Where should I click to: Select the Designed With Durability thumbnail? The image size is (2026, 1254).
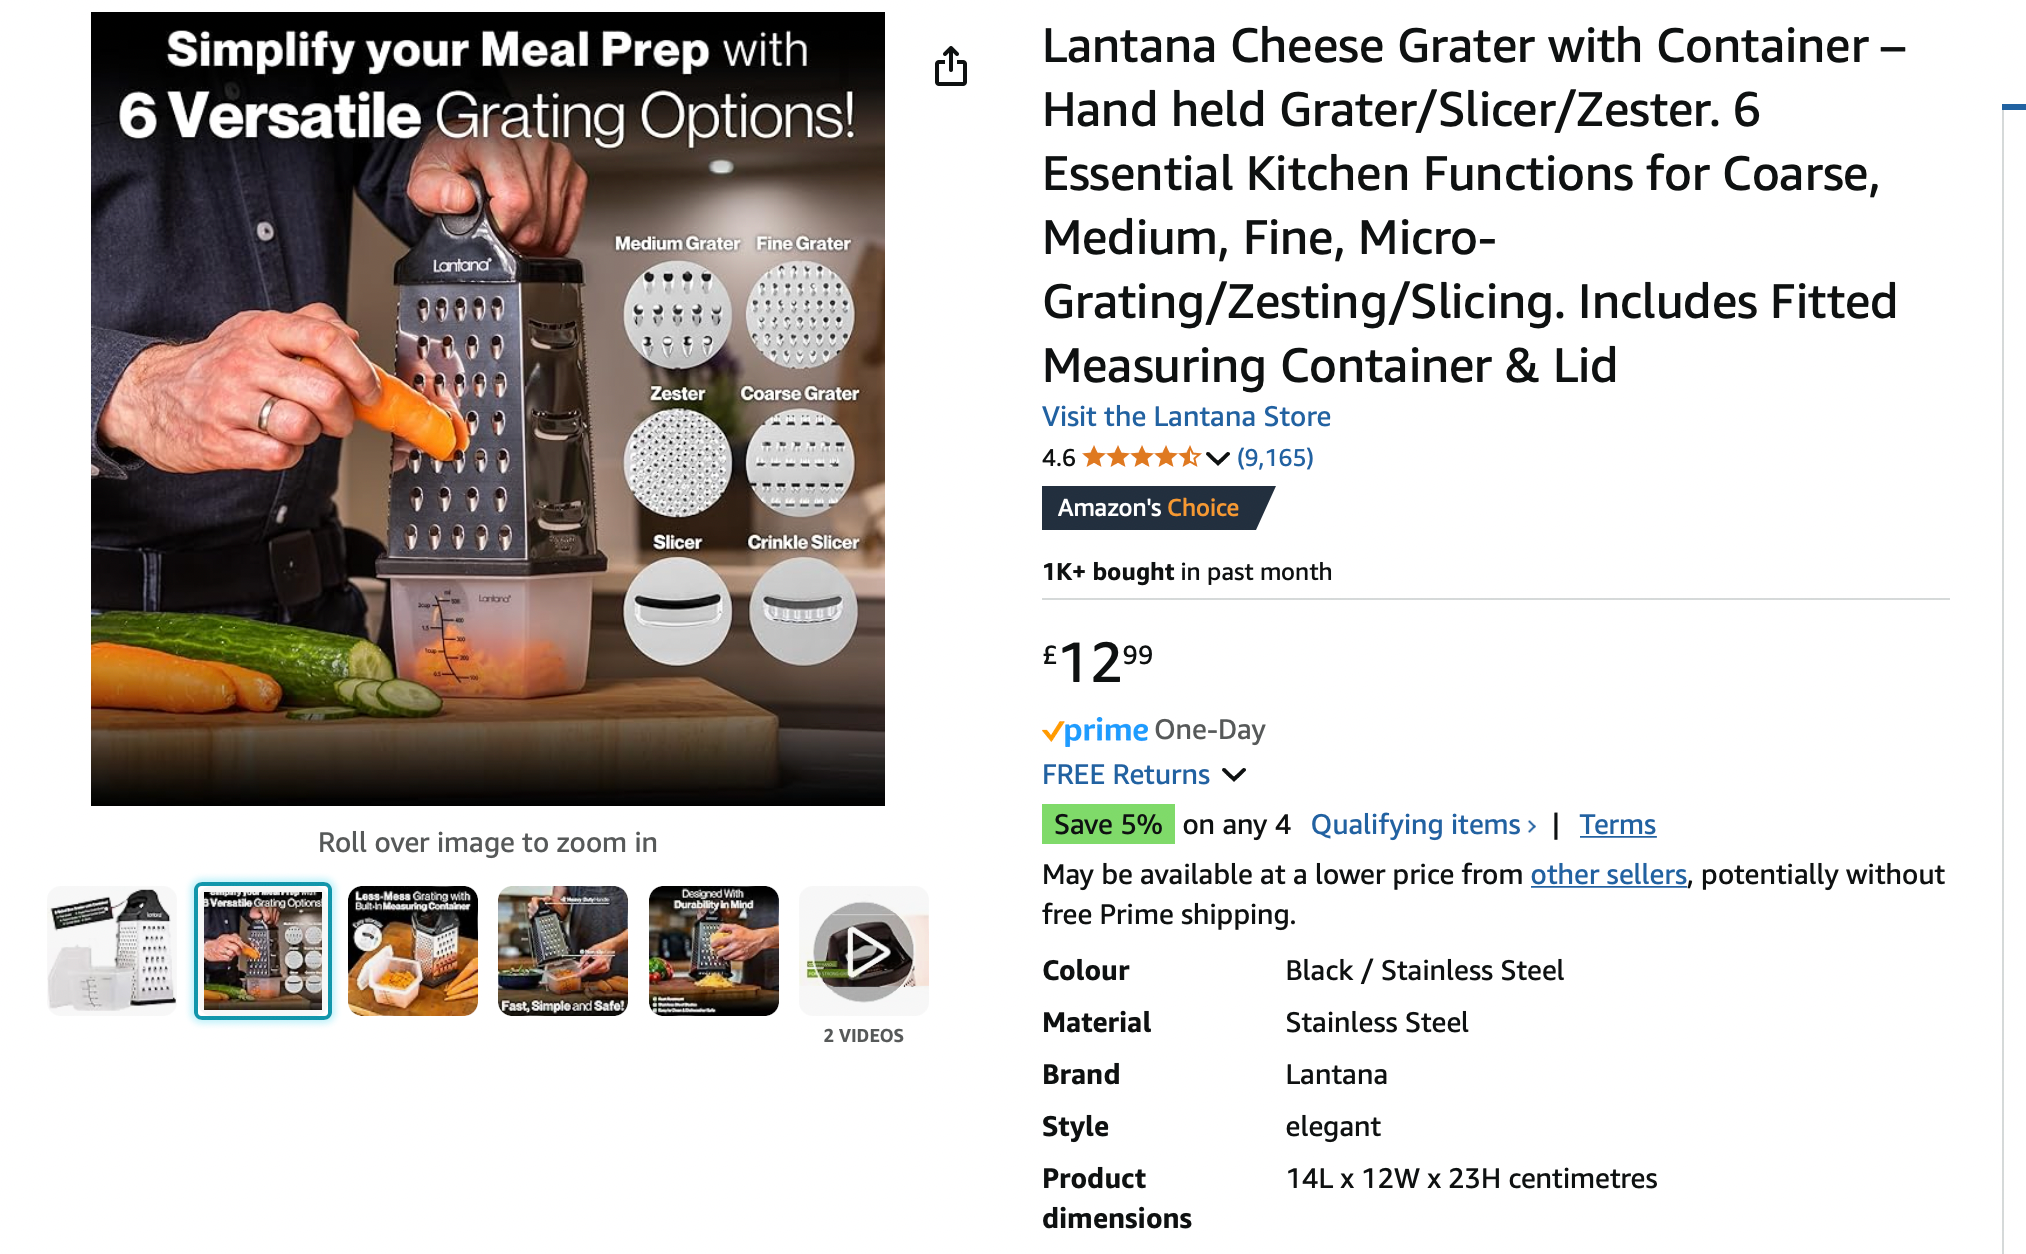pos(713,951)
